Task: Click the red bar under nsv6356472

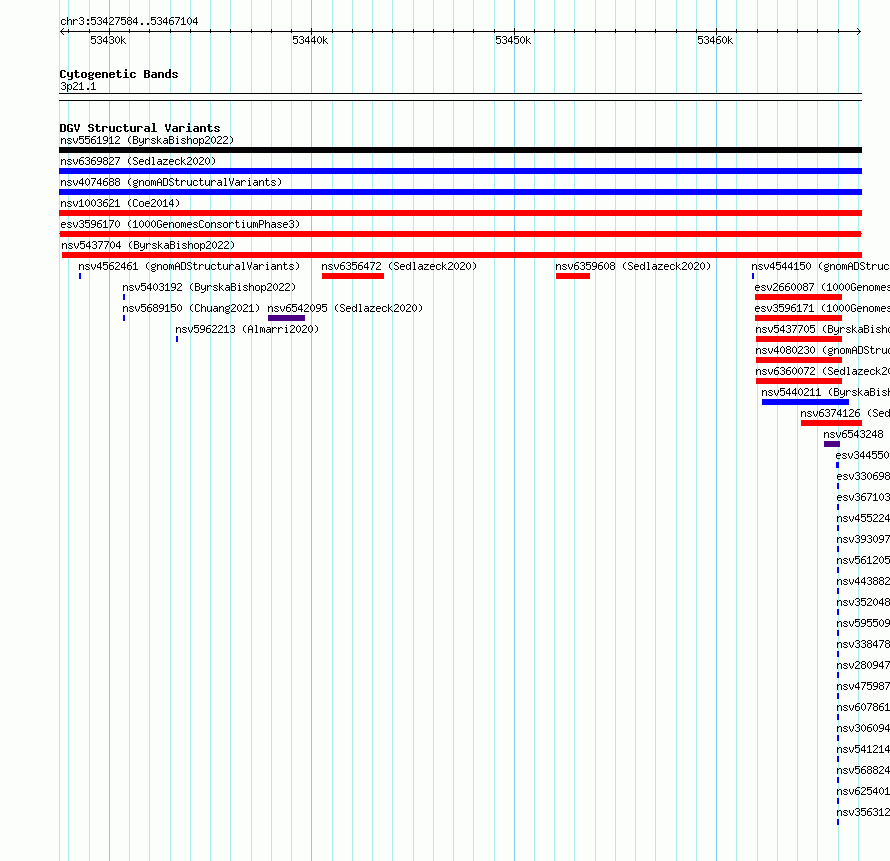Action: click(x=353, y=276)
